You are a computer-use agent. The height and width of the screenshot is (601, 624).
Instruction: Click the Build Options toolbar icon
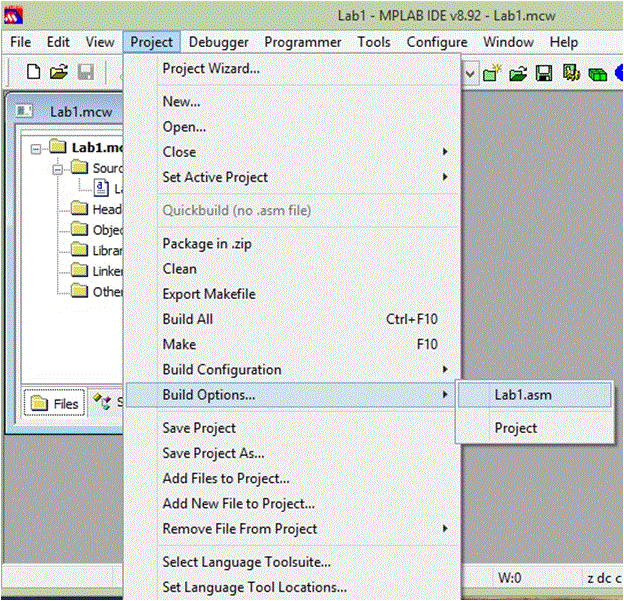tap(571, 73)
